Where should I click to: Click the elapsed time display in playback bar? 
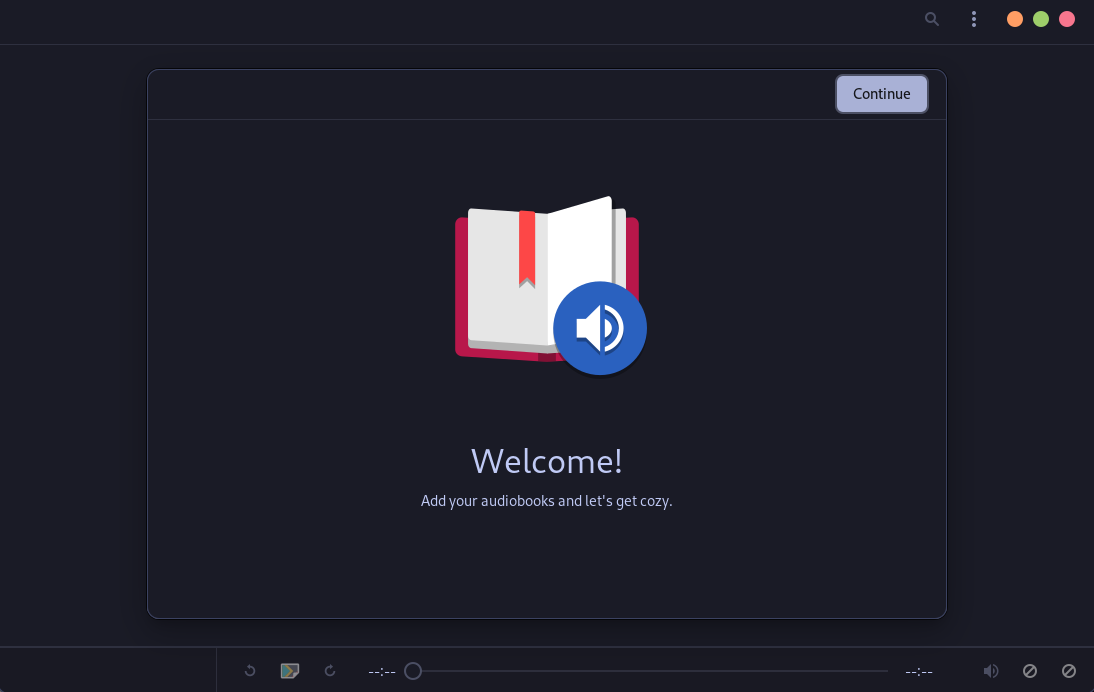pos(381,672)
